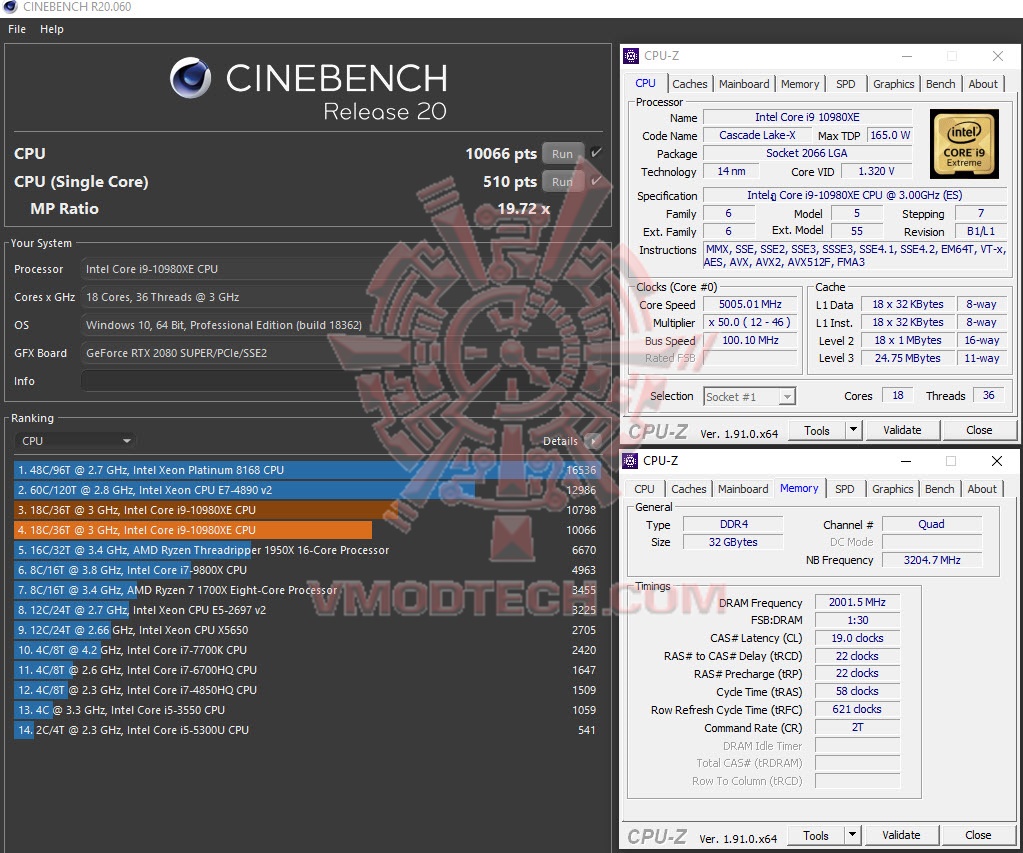Expand Tools dropdown arrow in lower CPU-Z

click(852, 835)
